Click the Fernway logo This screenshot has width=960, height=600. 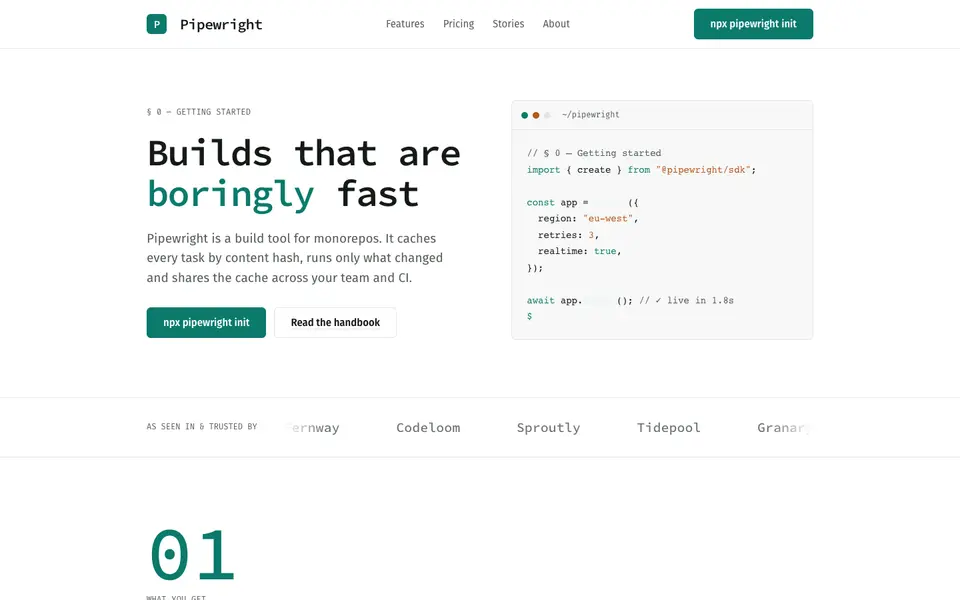(312, 427)
